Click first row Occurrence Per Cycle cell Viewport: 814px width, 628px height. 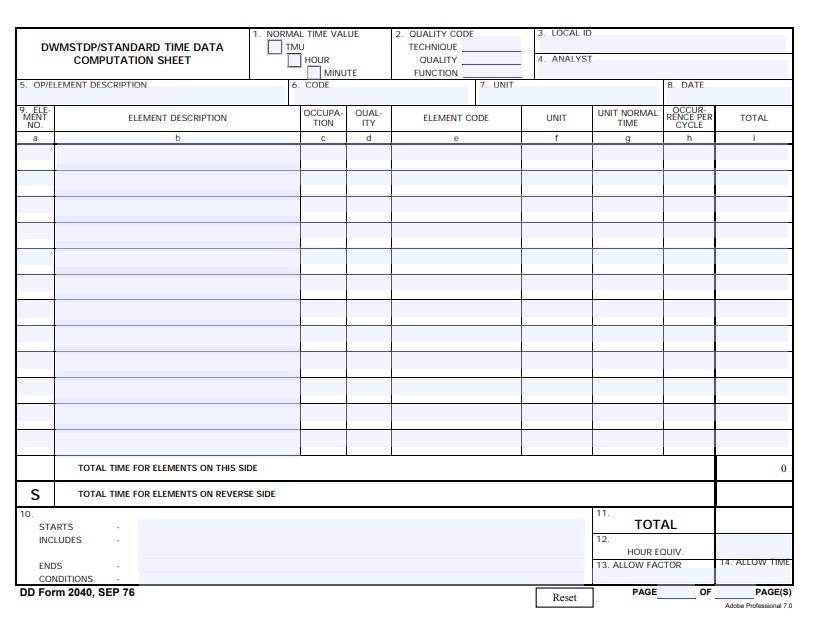(689, 153)
